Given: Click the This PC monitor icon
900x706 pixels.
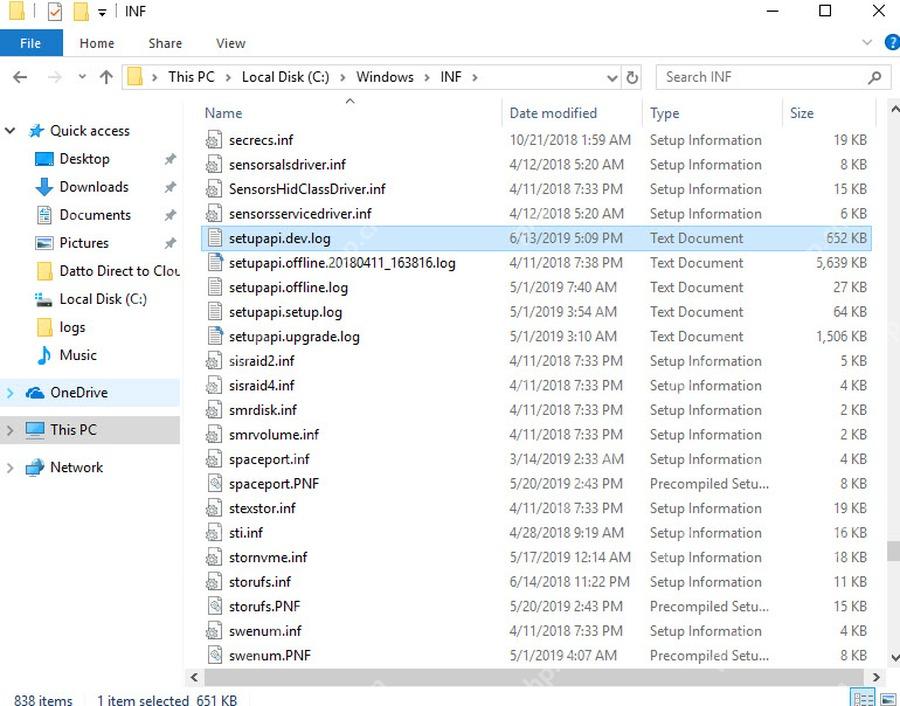Looking at the screenshot, I should 35,430.
